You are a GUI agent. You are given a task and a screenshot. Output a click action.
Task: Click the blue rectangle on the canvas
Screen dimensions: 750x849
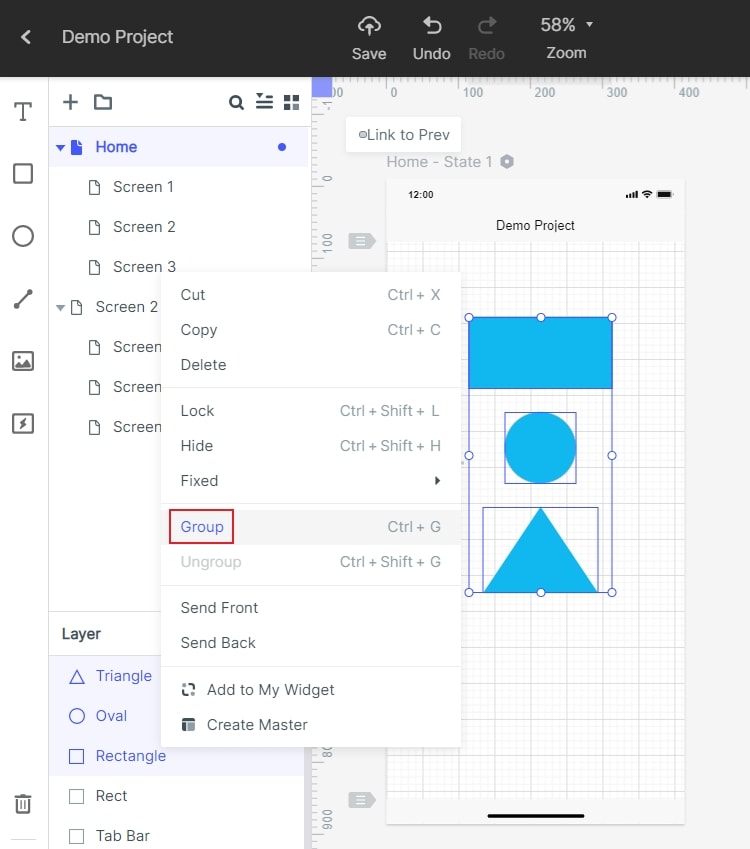point(540,353)
